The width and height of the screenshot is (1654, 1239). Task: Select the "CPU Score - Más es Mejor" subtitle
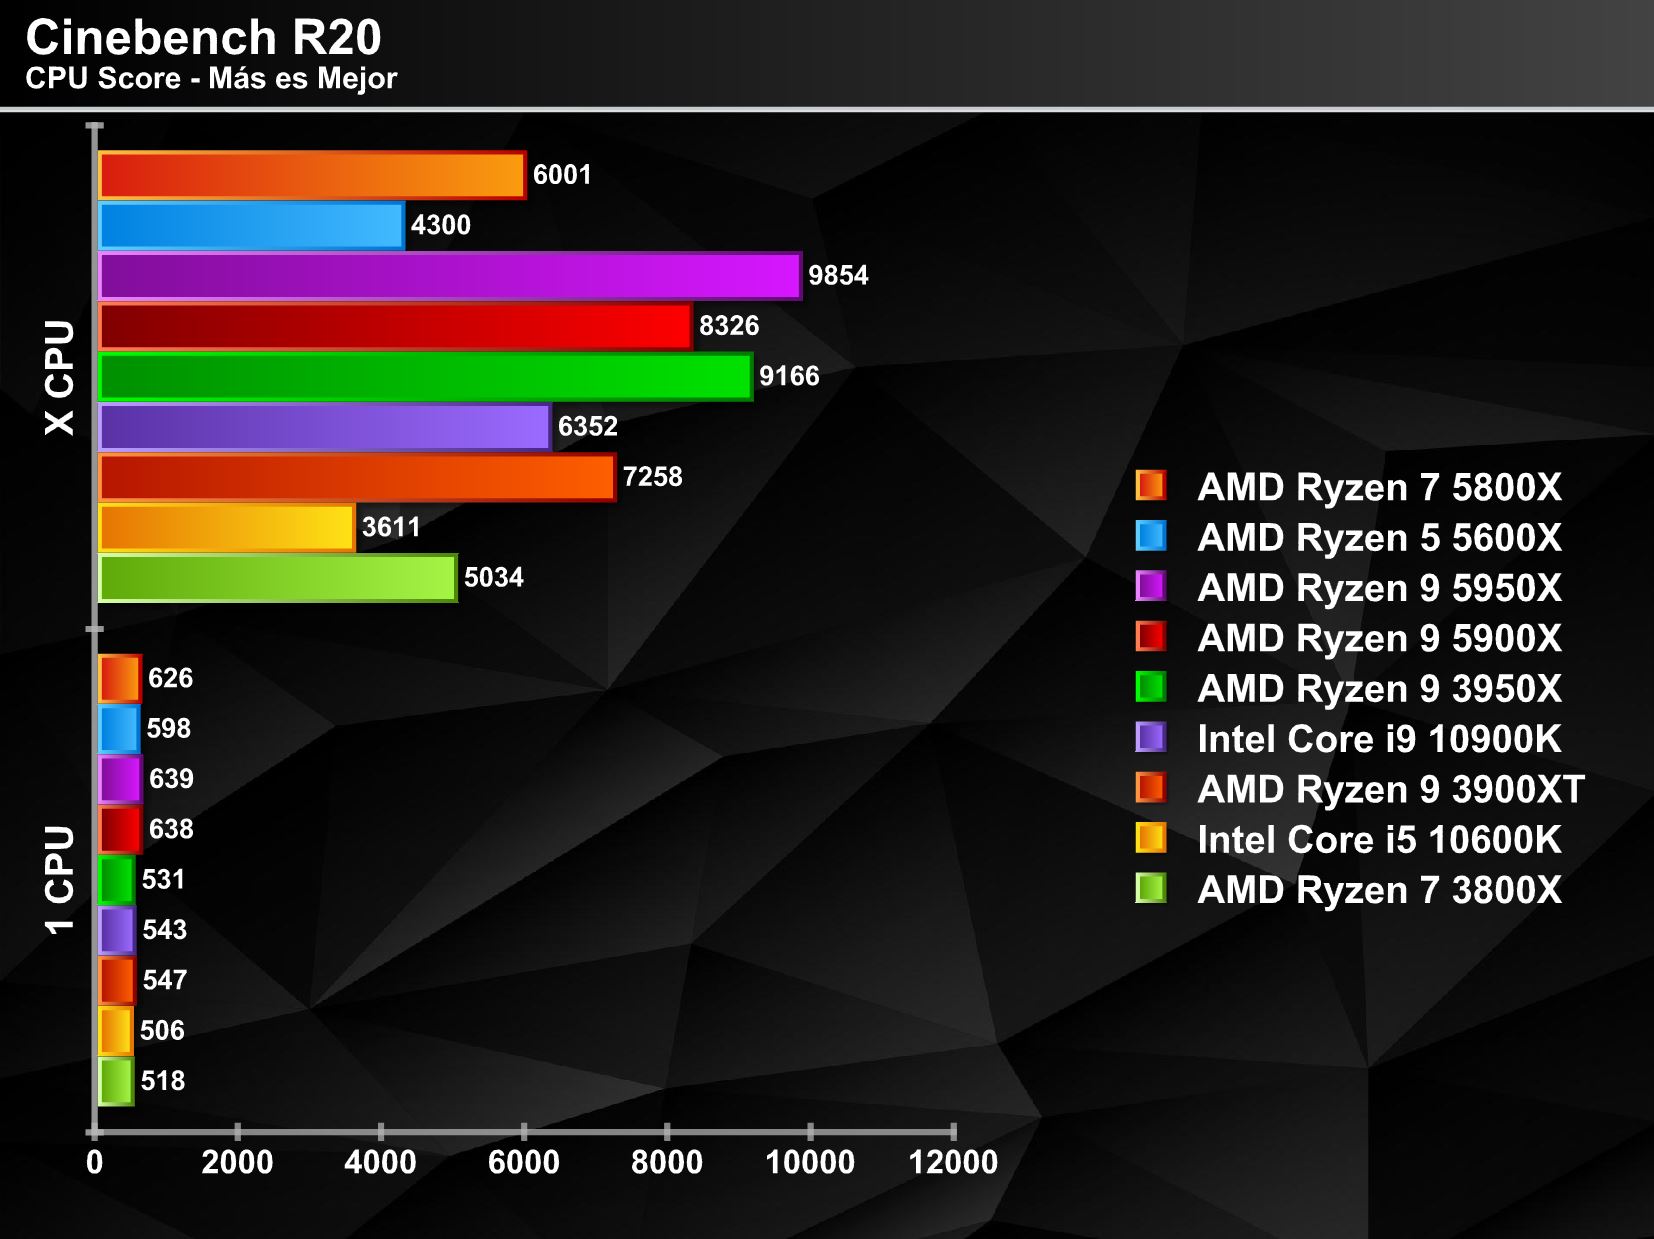(211, 78)
